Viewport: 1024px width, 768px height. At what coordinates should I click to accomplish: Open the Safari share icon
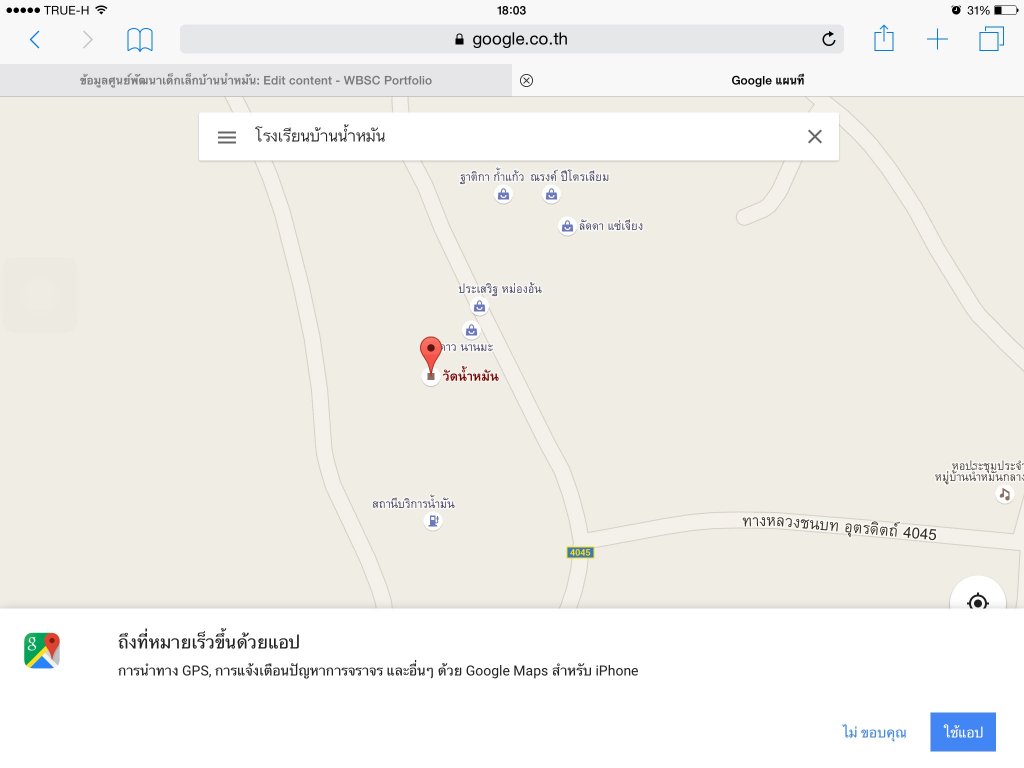[884, 39]
